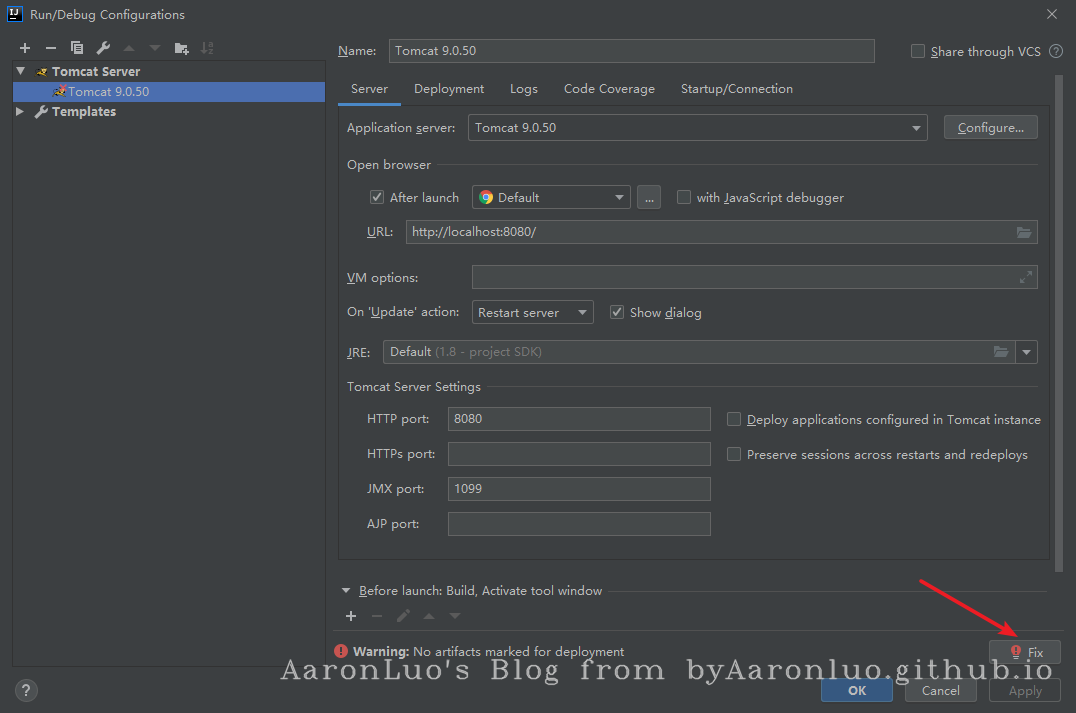Open edit templates wrench icon
Viewport: 1076px width, 713px height.
coord(103,48)
